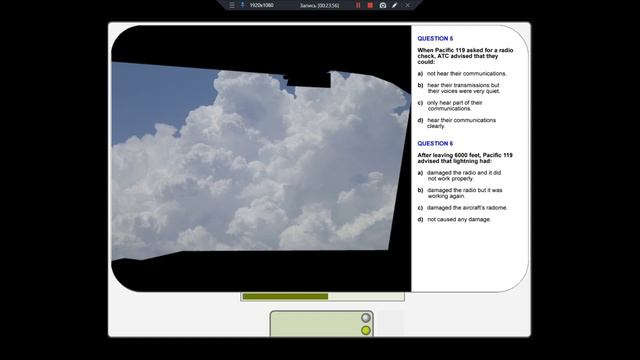Click the green round indicator button
Viewport: 640px width, 360px height.
[366, 330]
